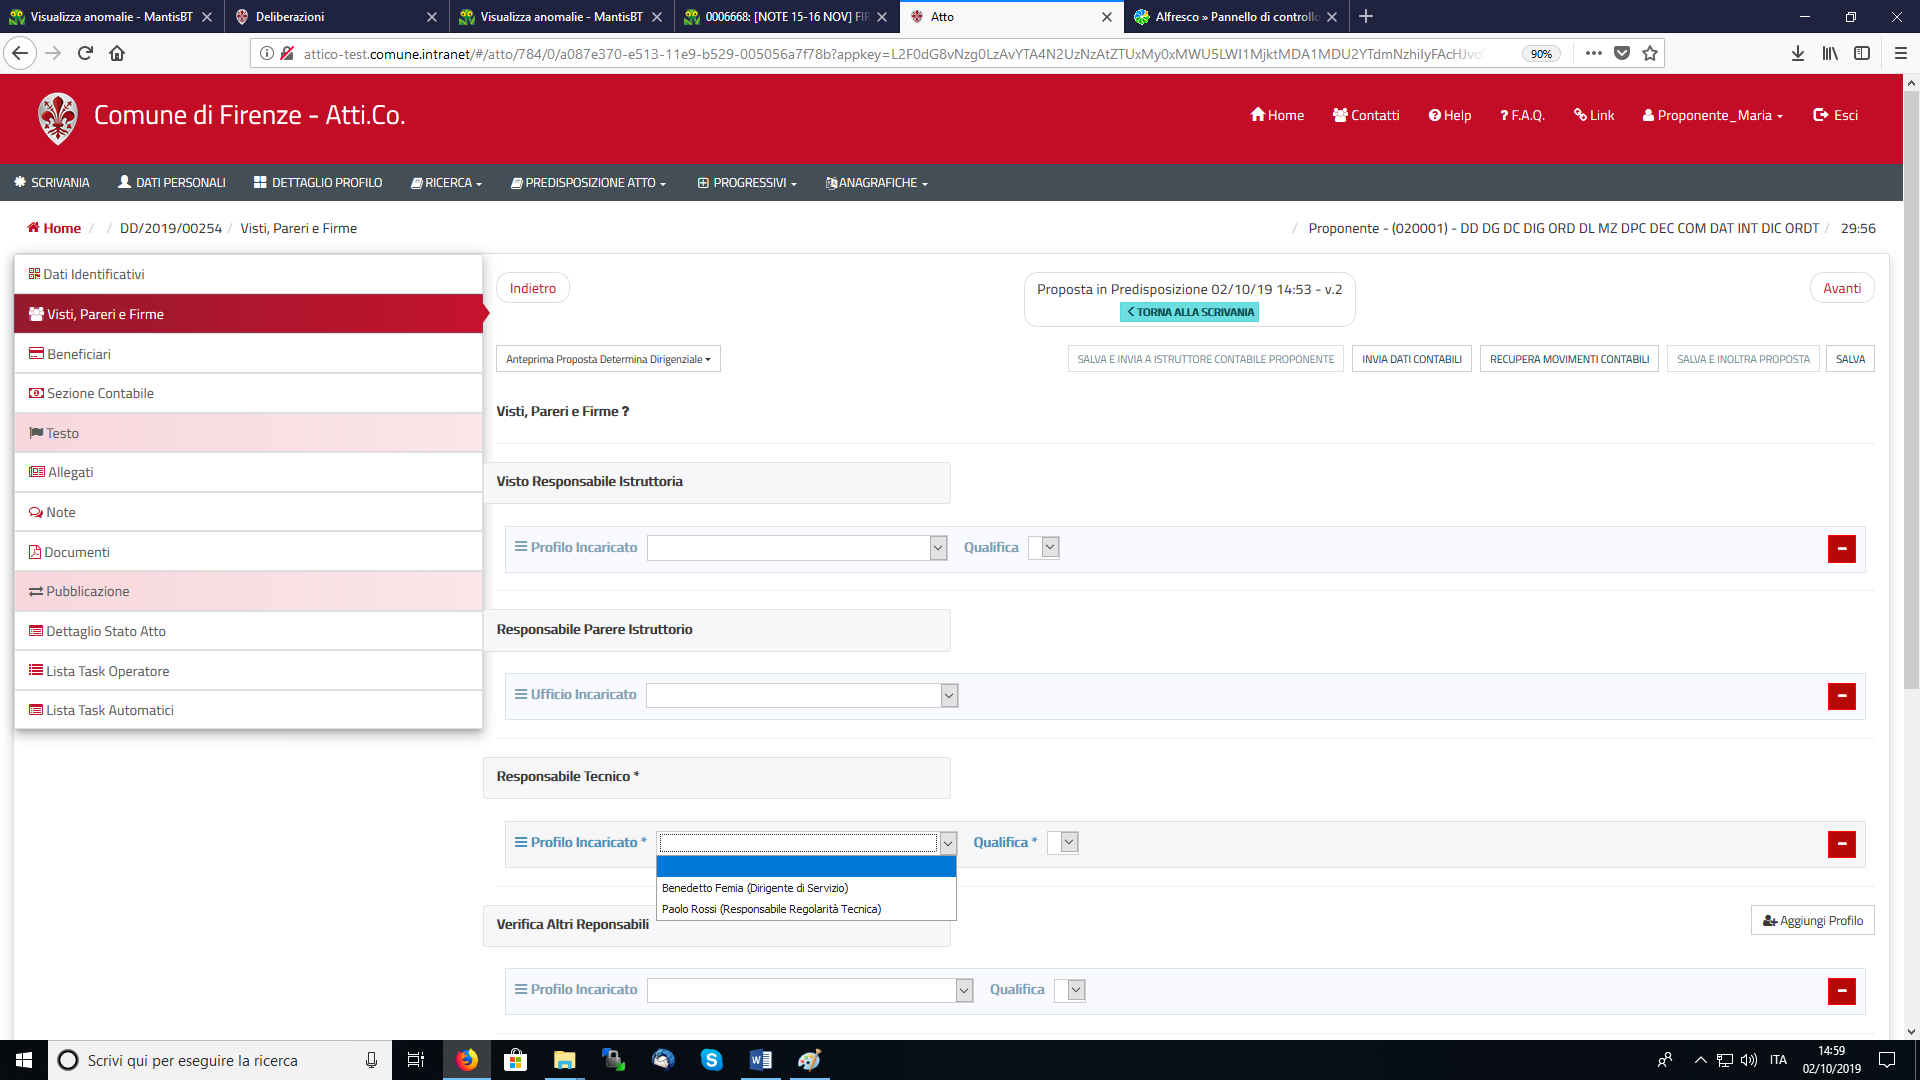Open the PREDISPOSIZIONE ATTO menu

click(x=588, y=183)
